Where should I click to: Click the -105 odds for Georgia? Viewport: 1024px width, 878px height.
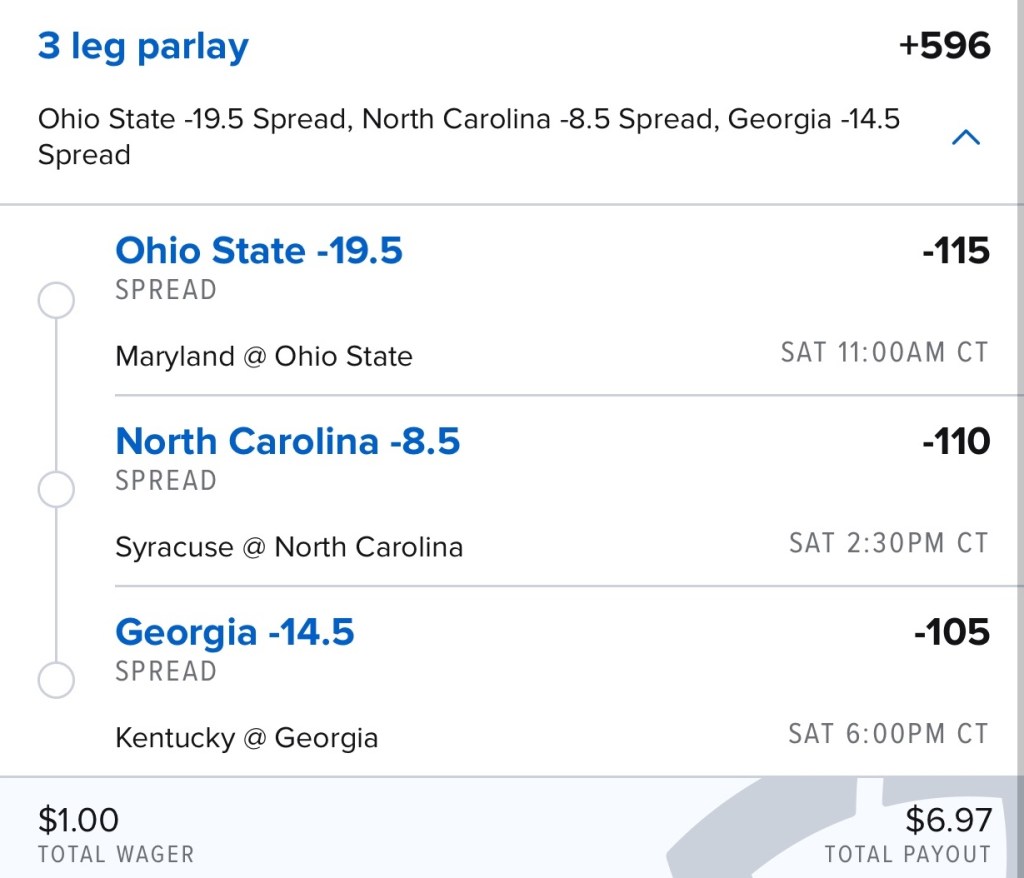tap(952, 632)
